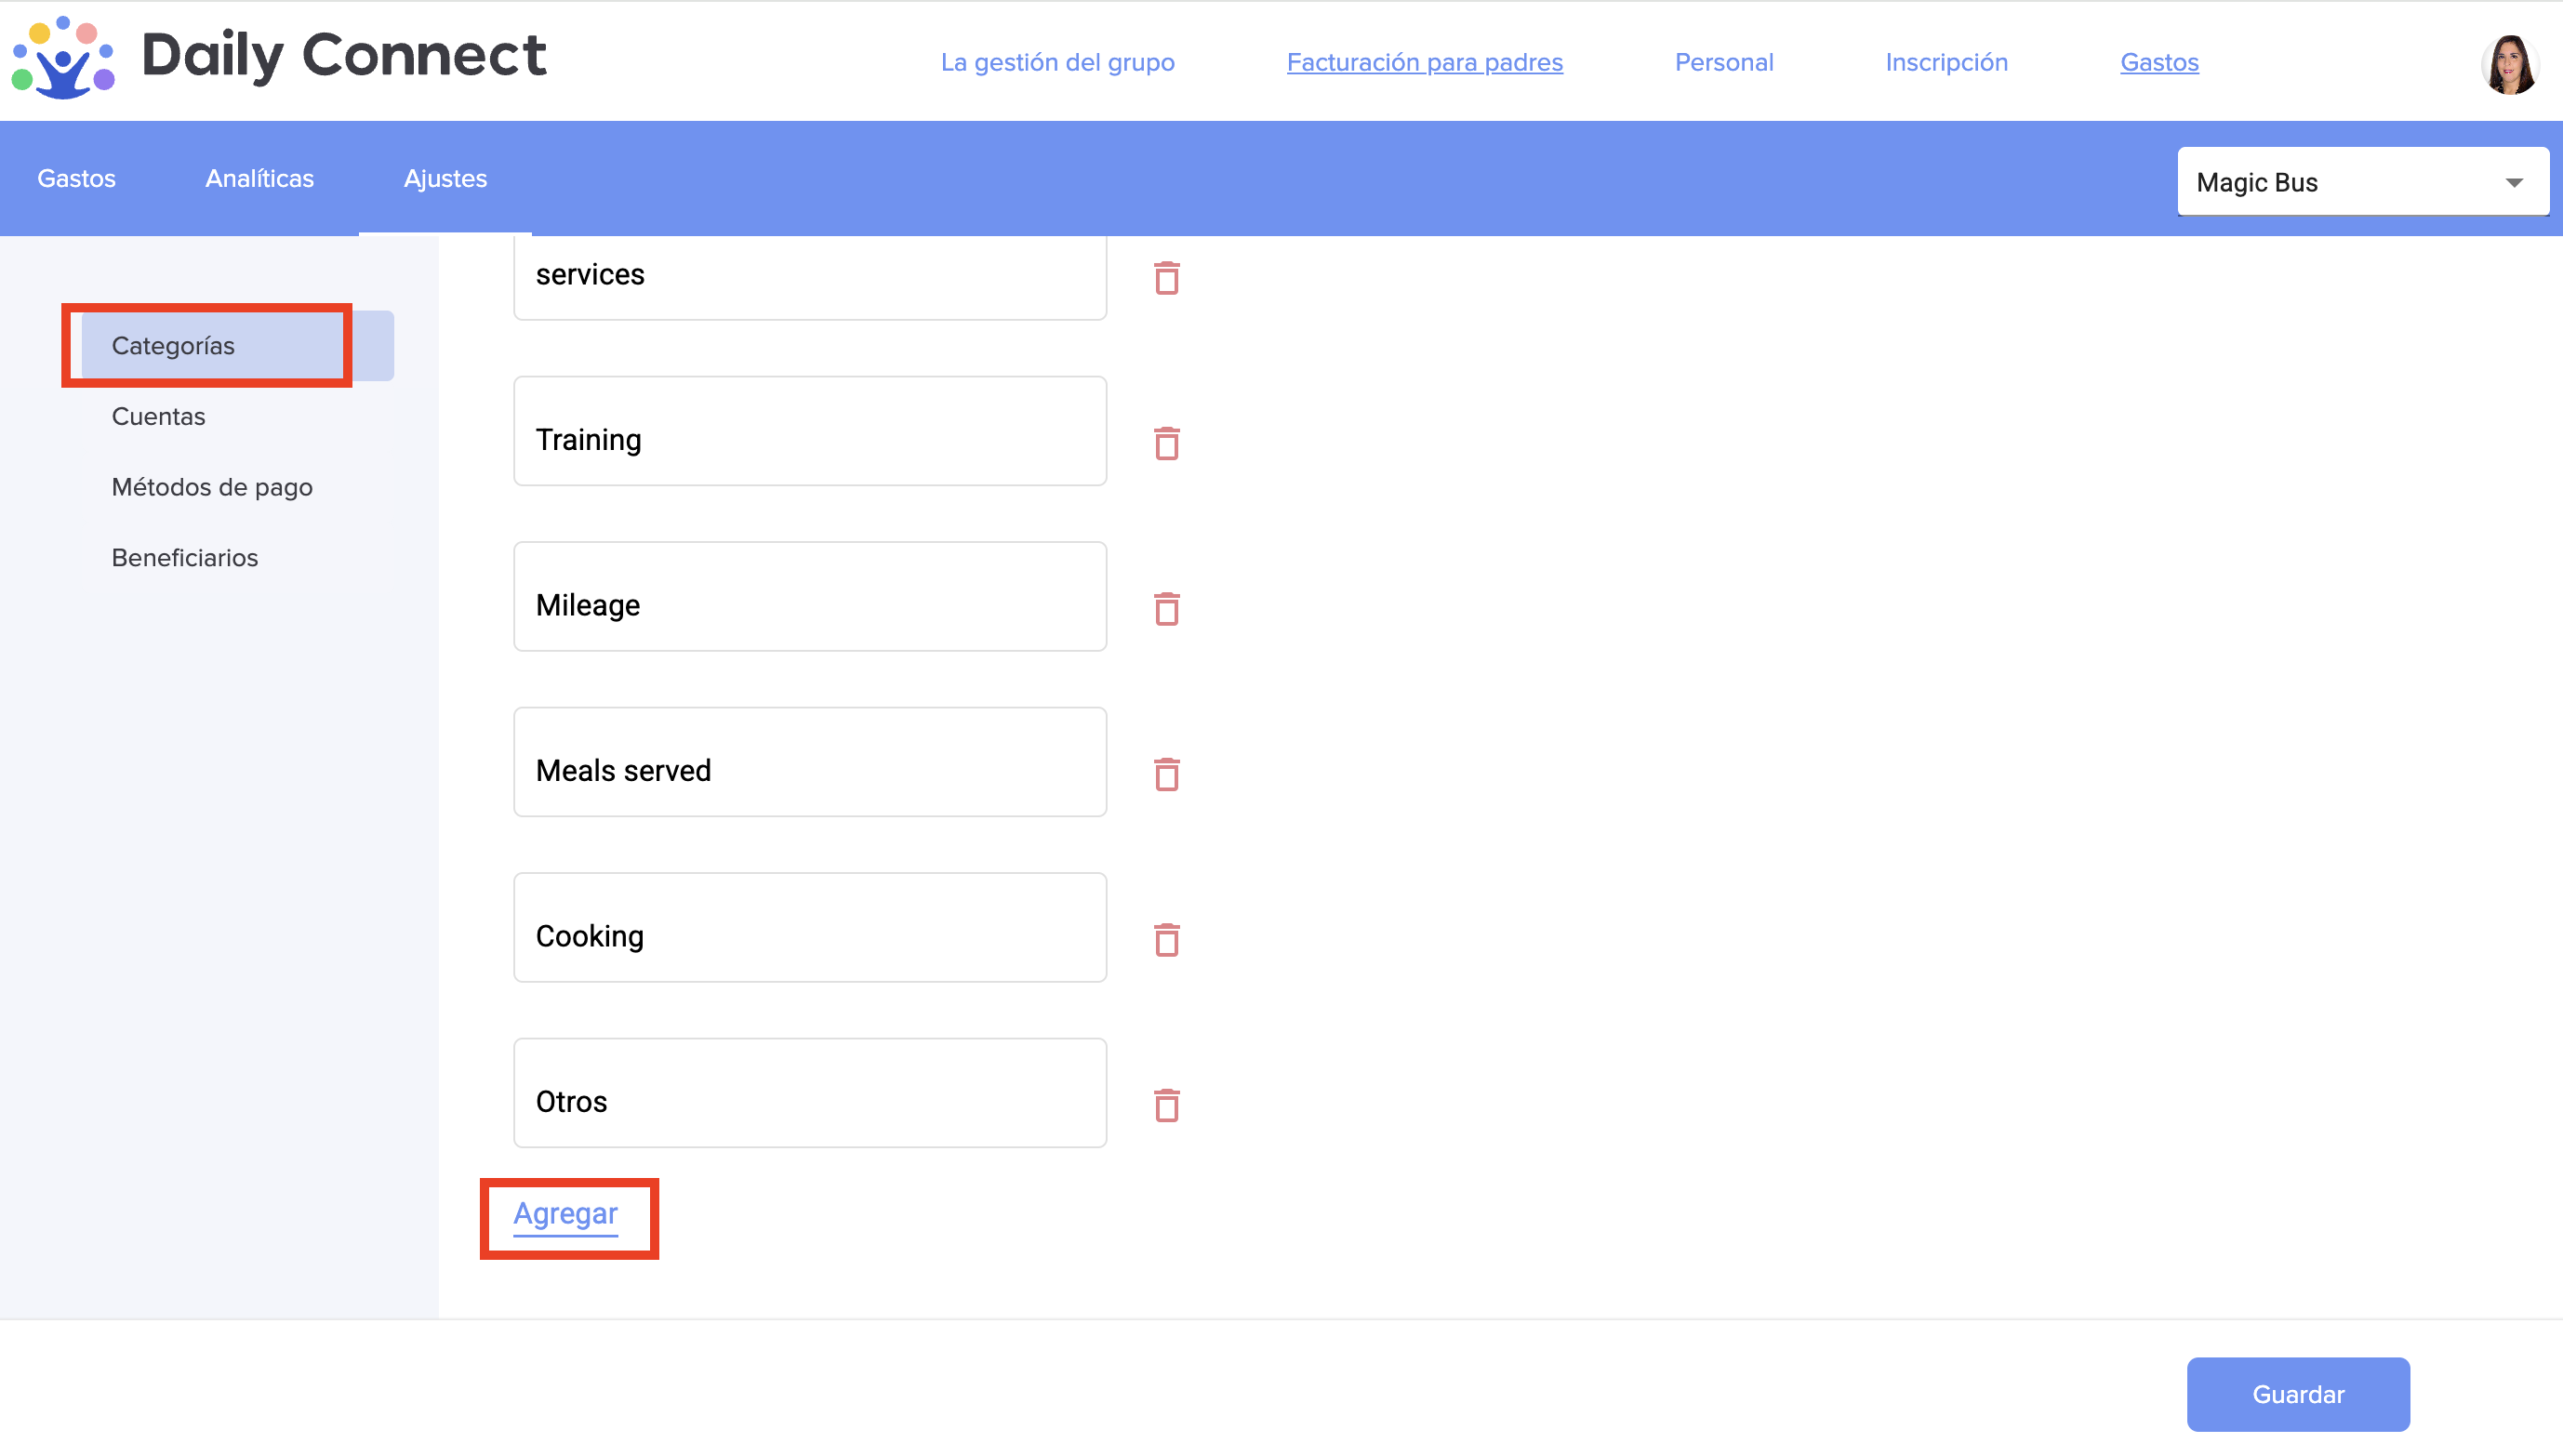
Task: Click the trash icon beside Cooking
Action: [1166, 939]
